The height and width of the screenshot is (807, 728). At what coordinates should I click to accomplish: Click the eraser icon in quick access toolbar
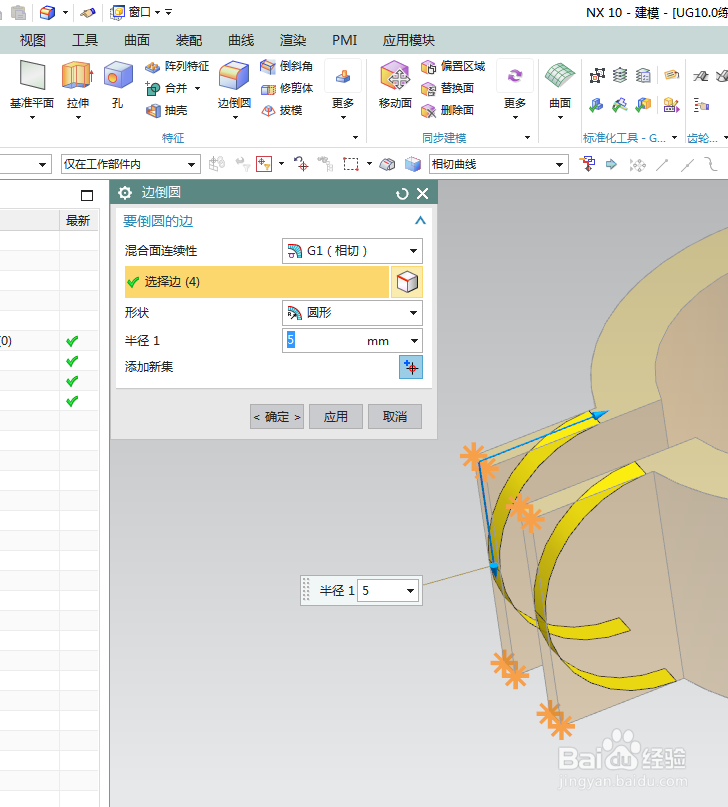pyautogui.click(x=88, y=12)
